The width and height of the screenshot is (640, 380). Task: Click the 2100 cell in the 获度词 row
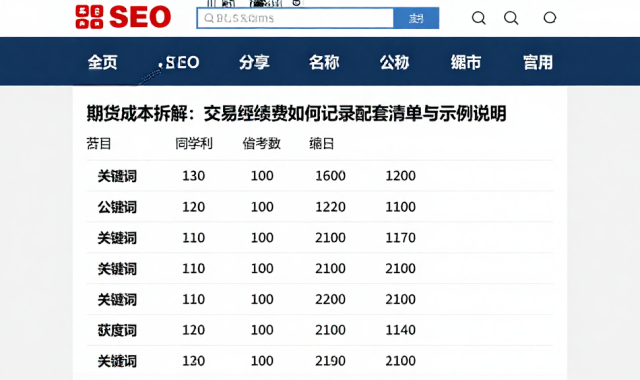[x=330, y=330]
